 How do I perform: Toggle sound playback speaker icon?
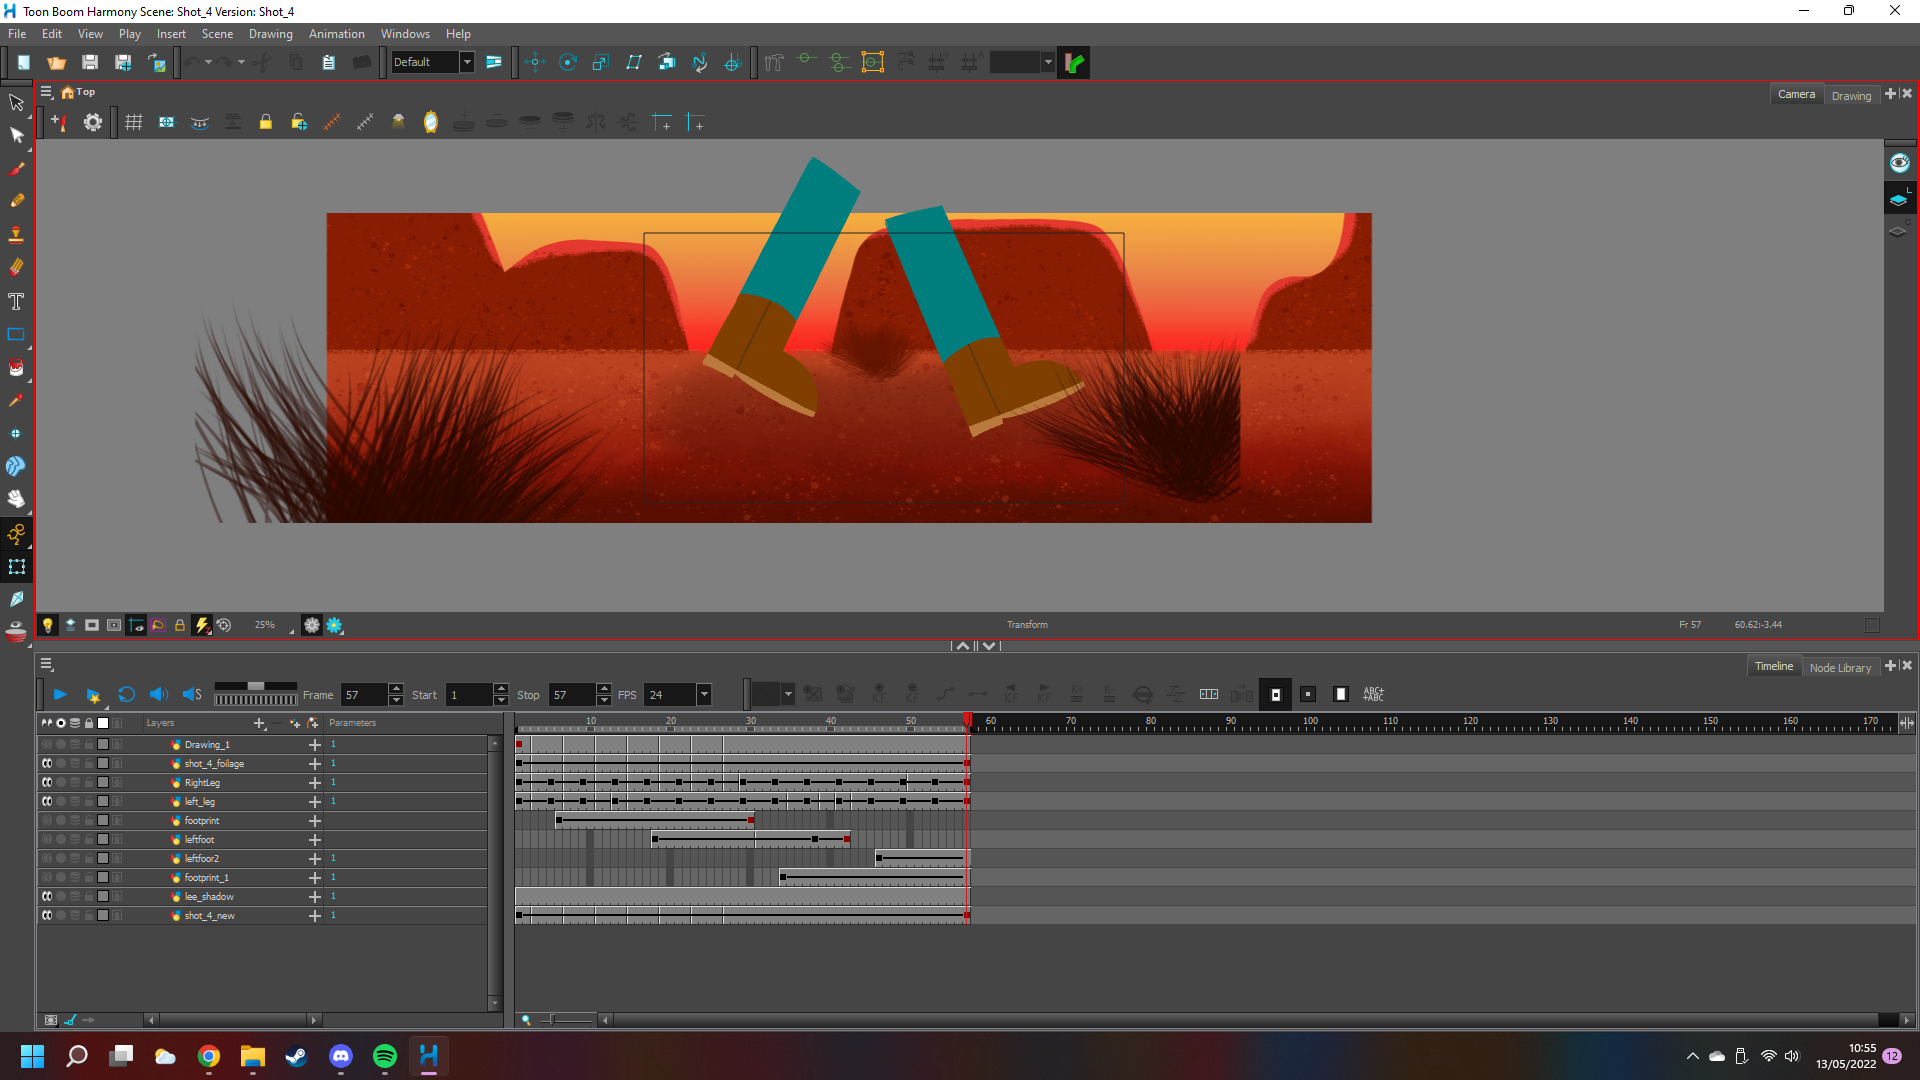pos(158,694)
